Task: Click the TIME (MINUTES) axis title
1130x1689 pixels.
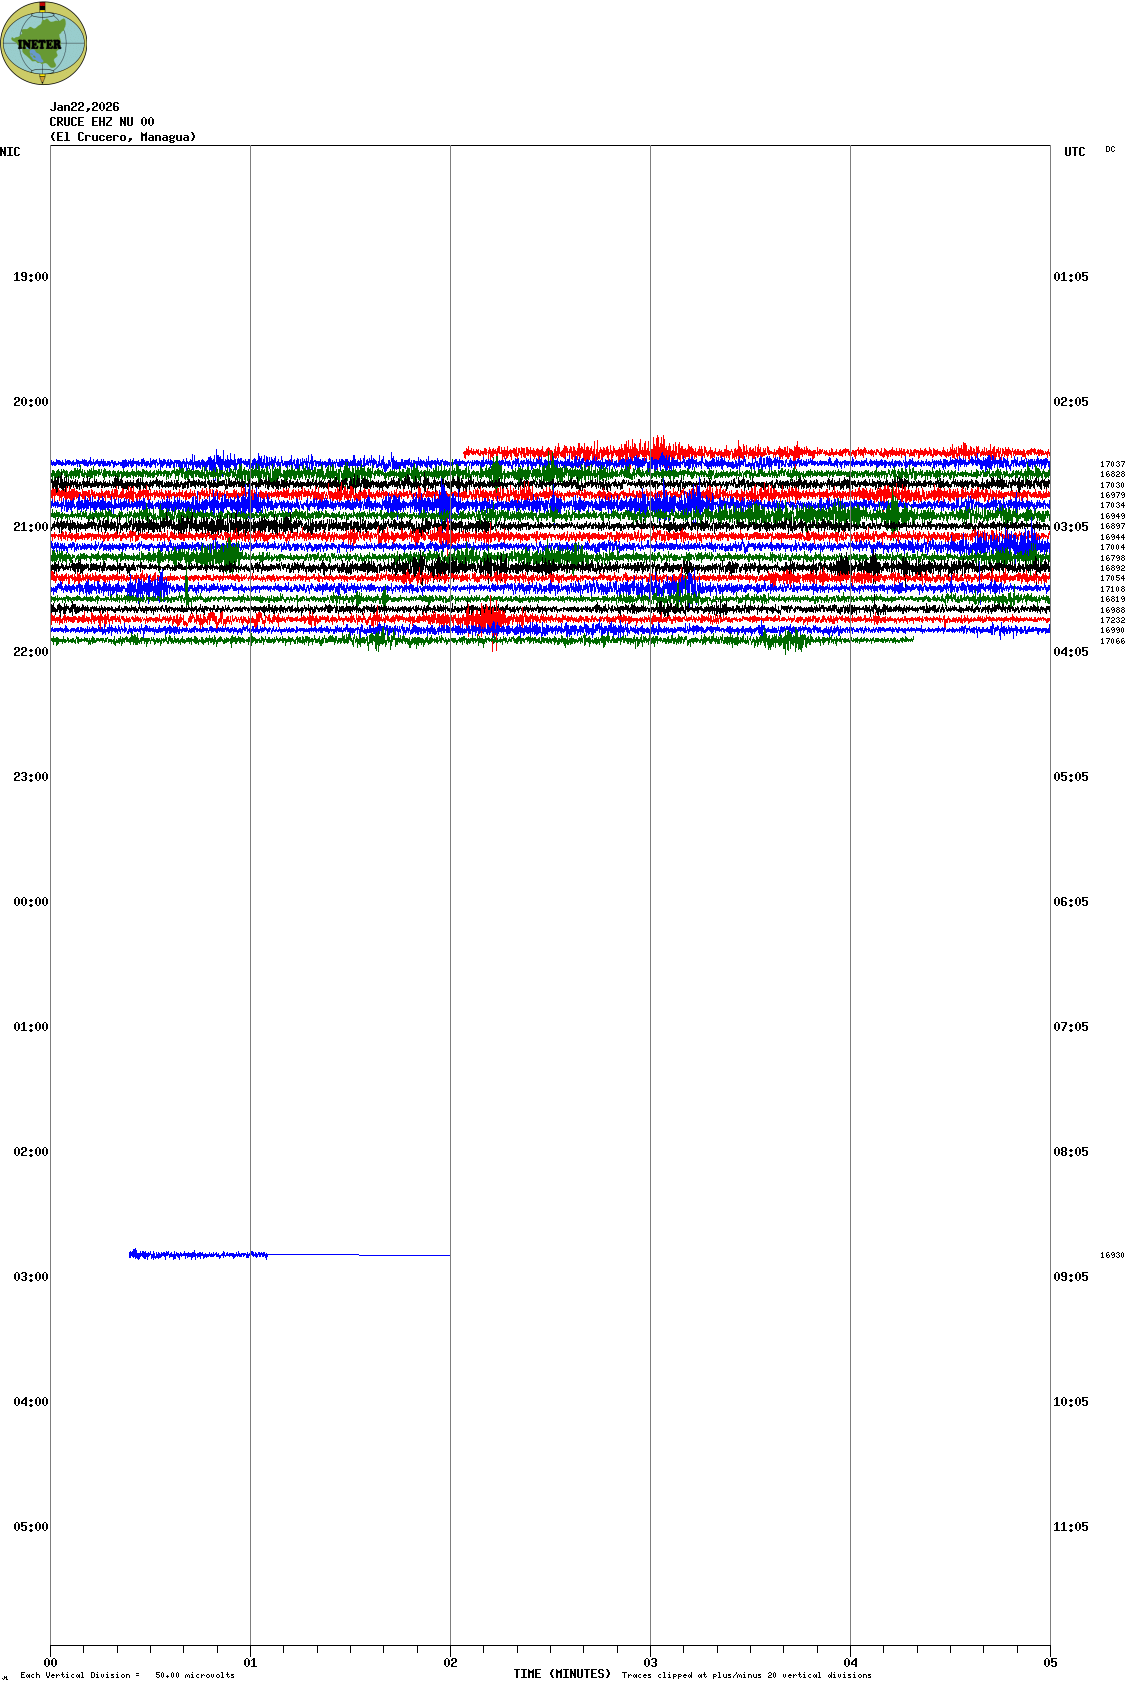Action: [562, 1674]
